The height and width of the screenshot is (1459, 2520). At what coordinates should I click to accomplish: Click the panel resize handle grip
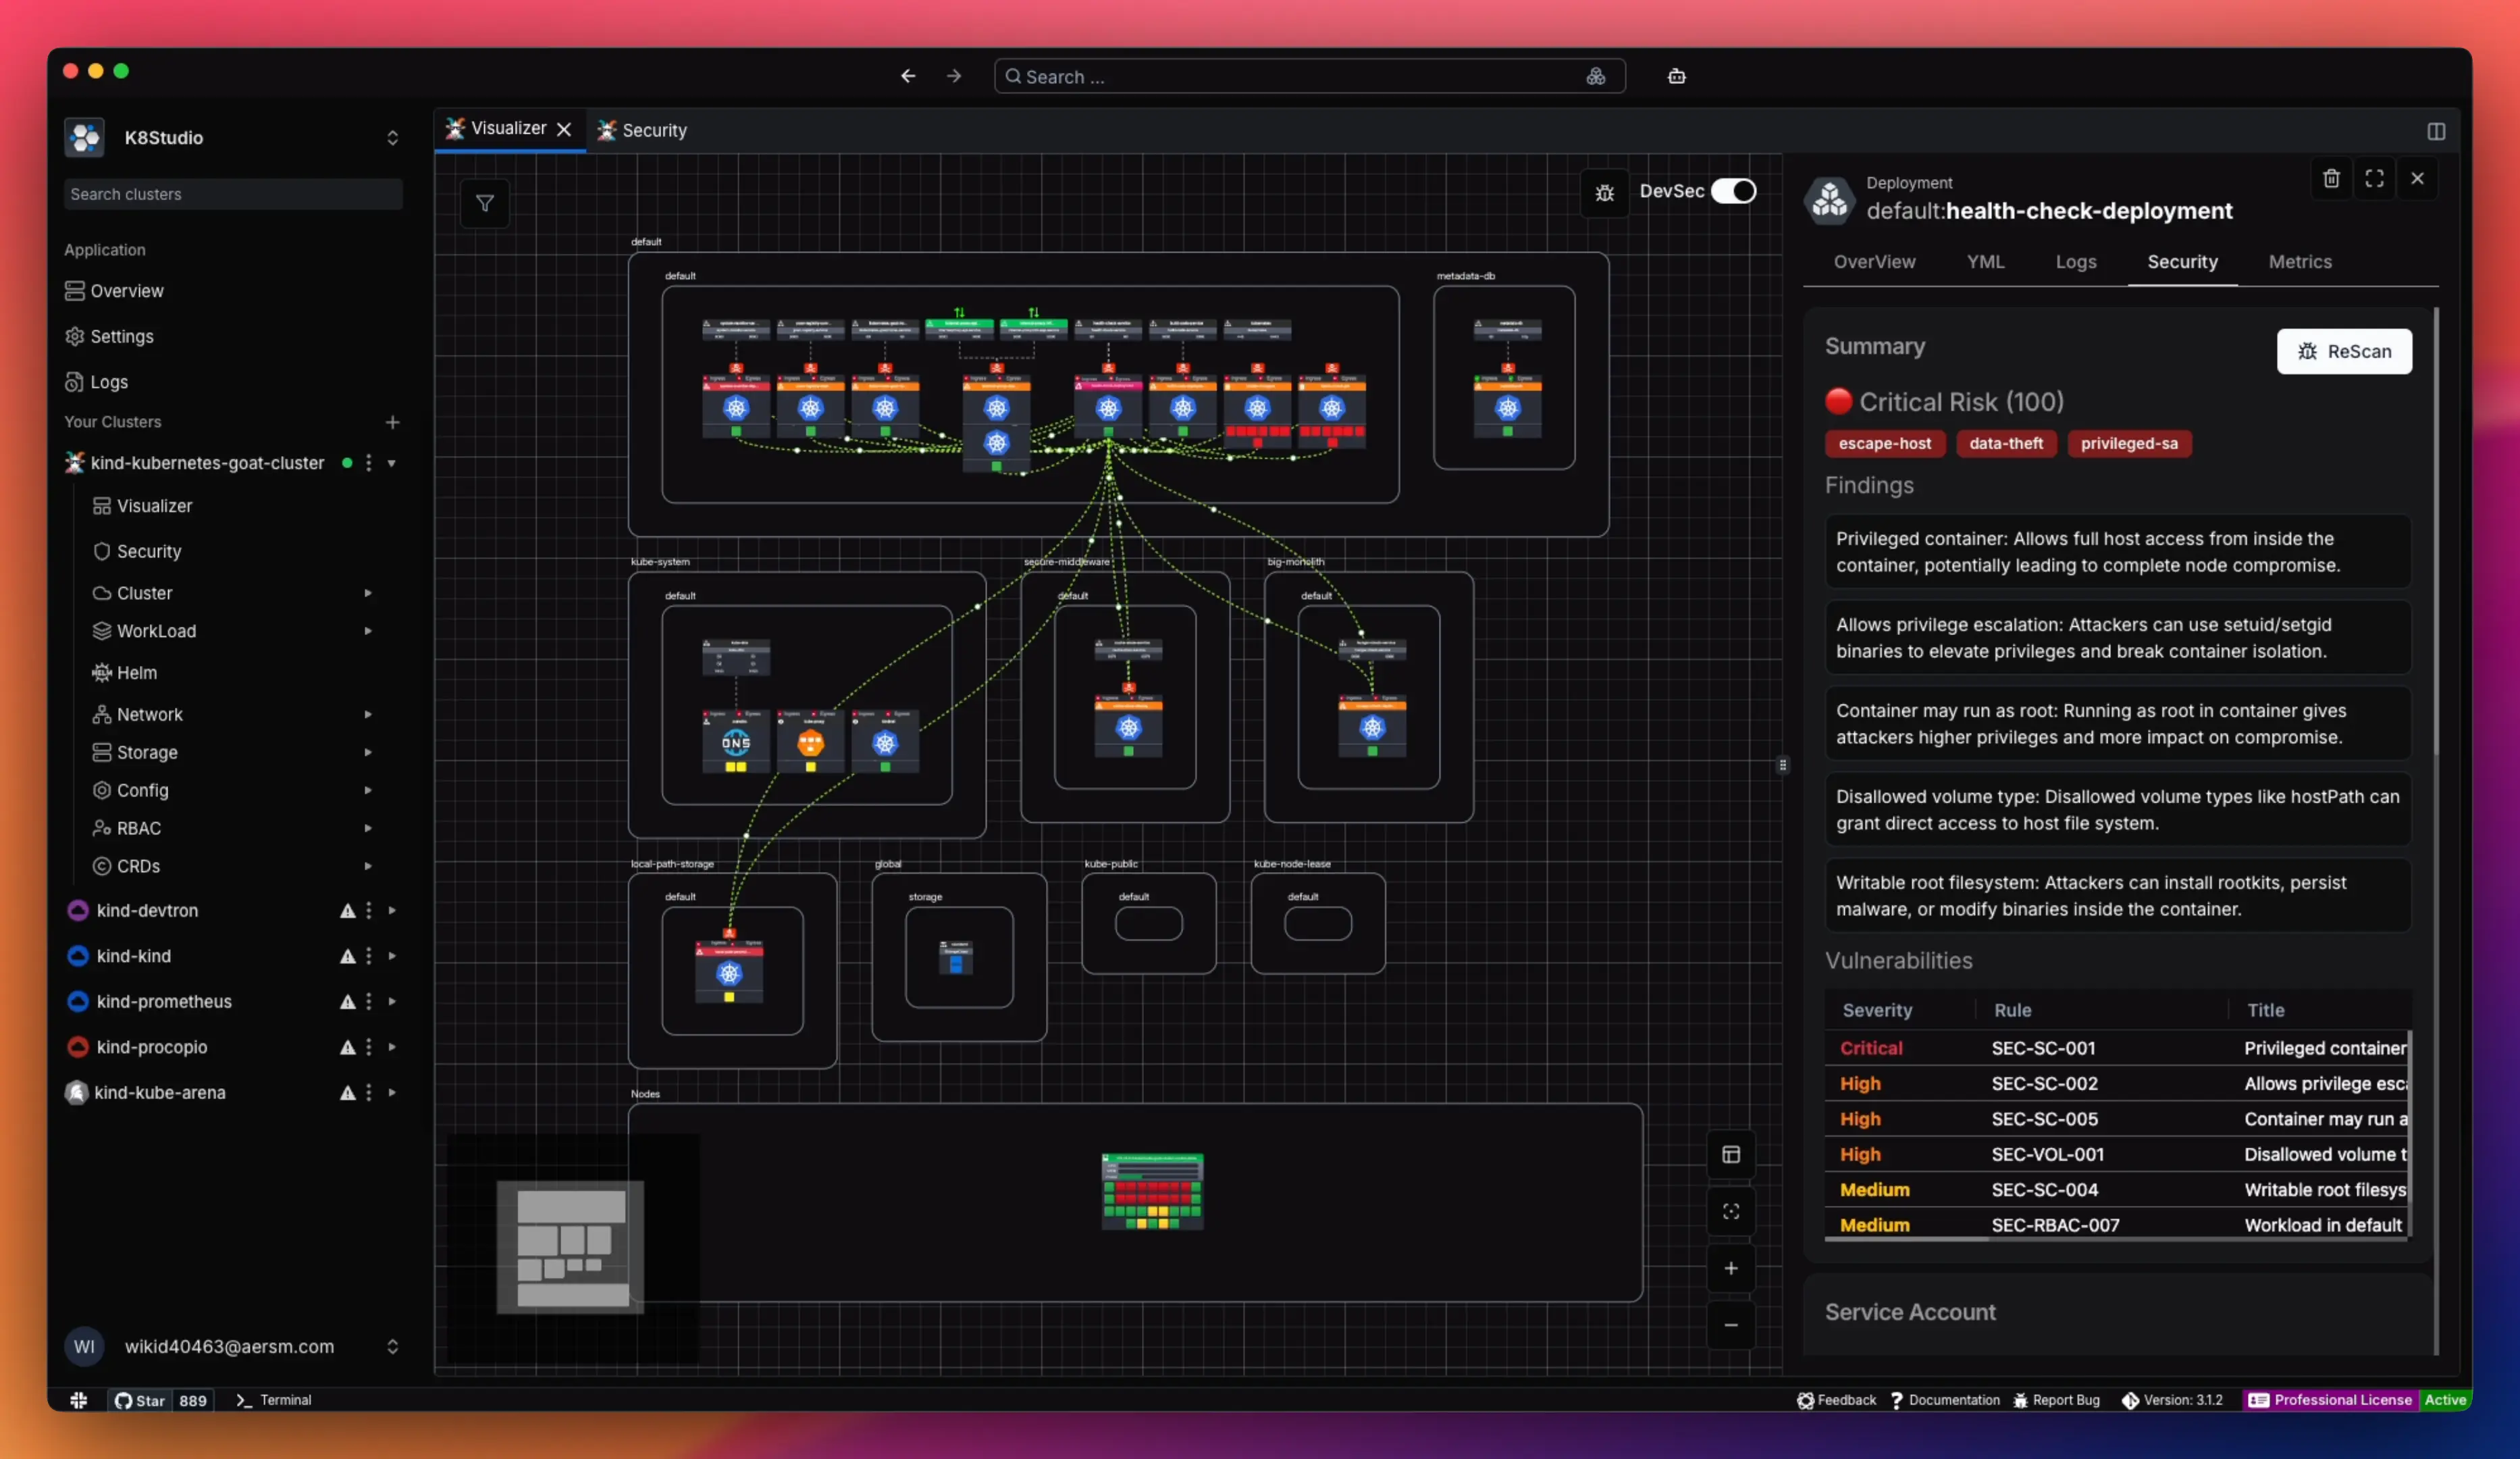(x=1782, y=765)
